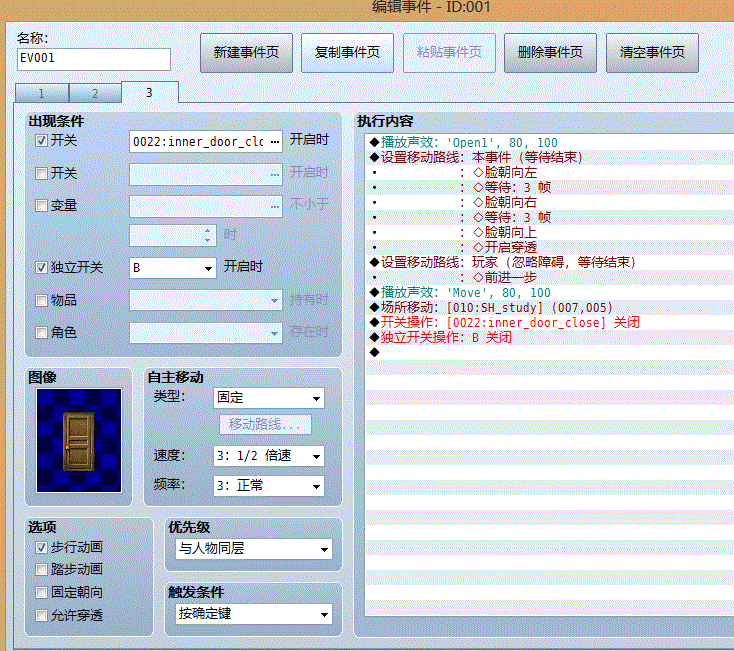
Task: Select the 前进一步 route line
Action: [550, 277]
